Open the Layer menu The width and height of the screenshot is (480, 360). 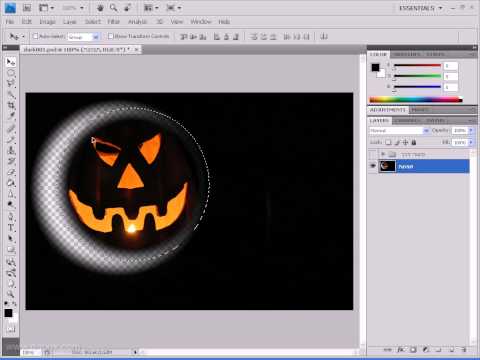70,22
